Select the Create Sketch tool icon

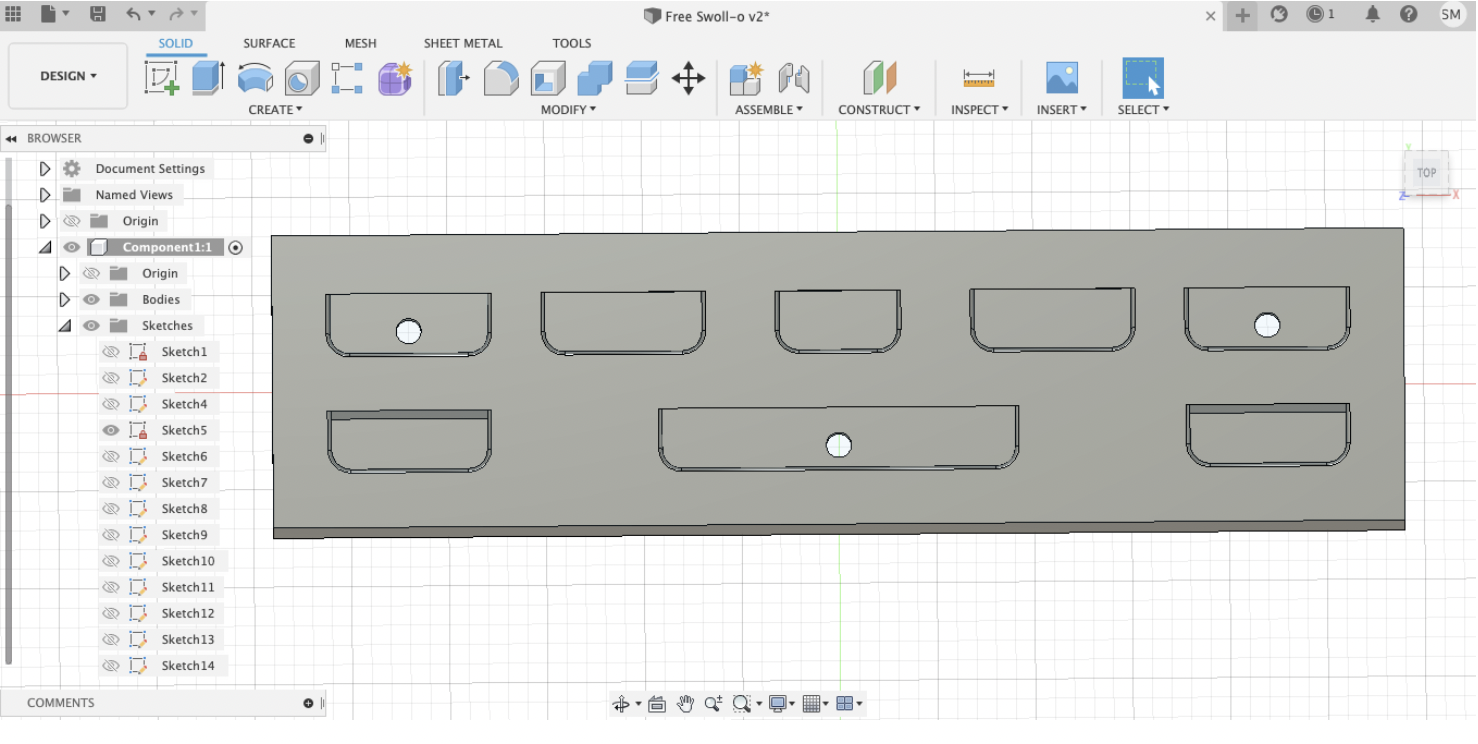click(x=161, y=78)
